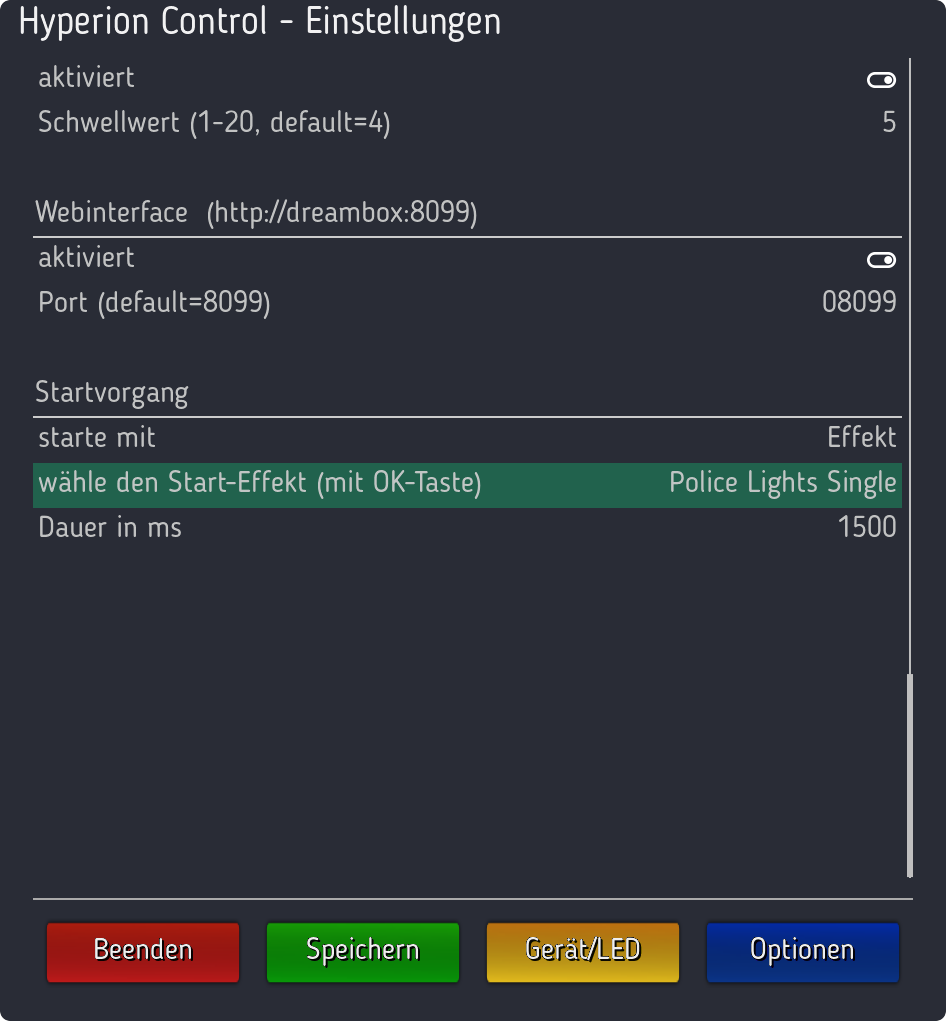Open the 'Police Lights Single' effect chooser
Screen dimensions: 946x1021
(x=782, y=484)
